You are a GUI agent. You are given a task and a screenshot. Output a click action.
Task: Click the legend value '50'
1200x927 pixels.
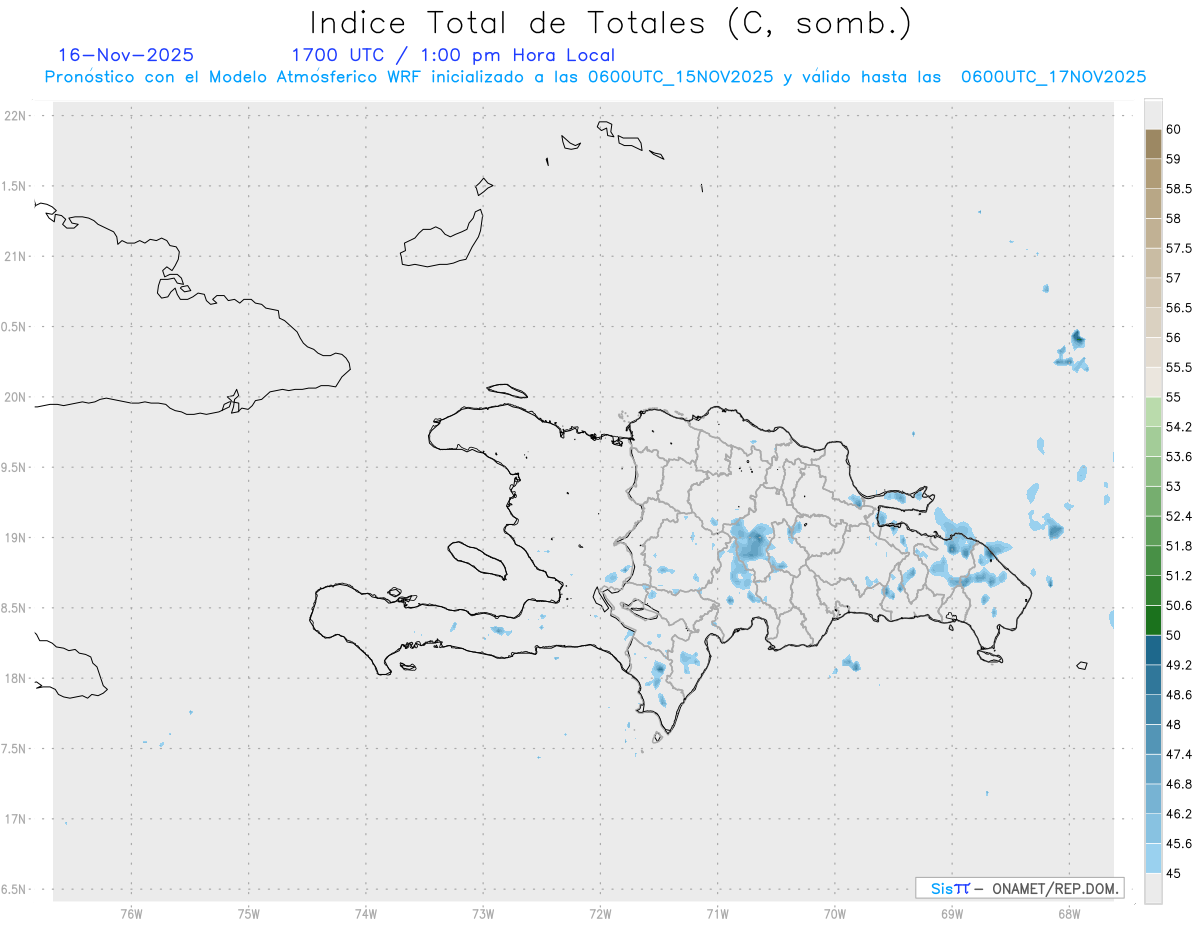pos(1173,635)
